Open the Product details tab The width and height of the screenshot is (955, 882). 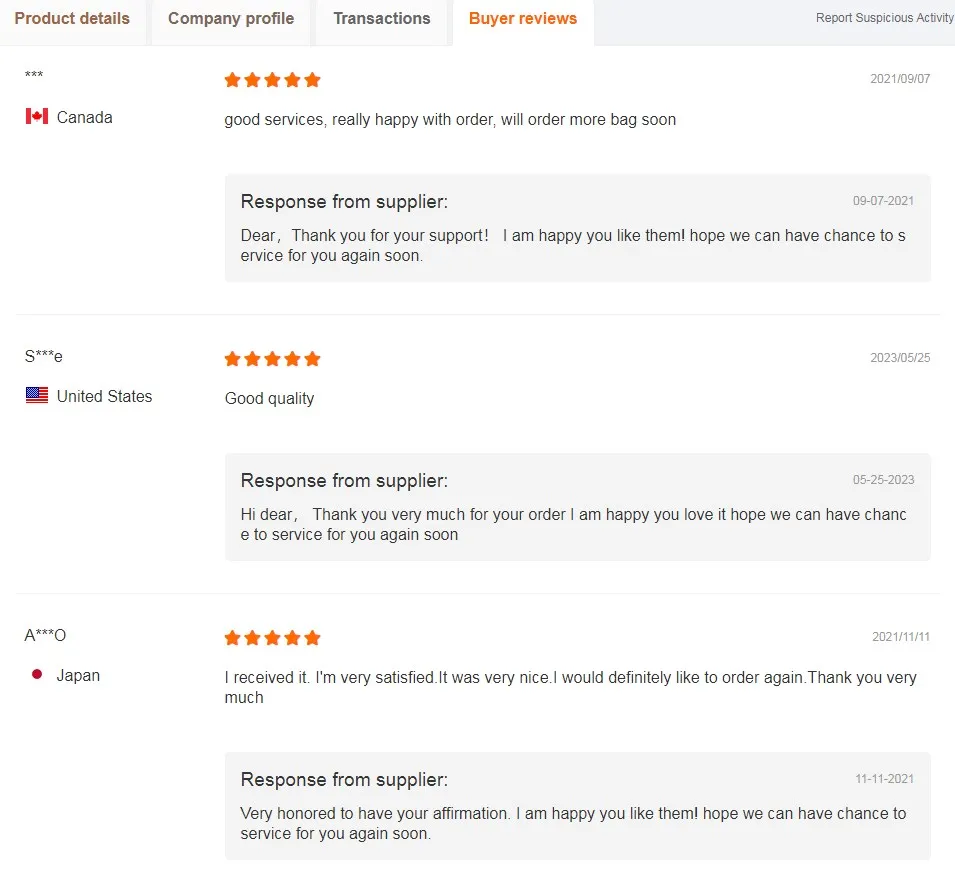(72, 18)
